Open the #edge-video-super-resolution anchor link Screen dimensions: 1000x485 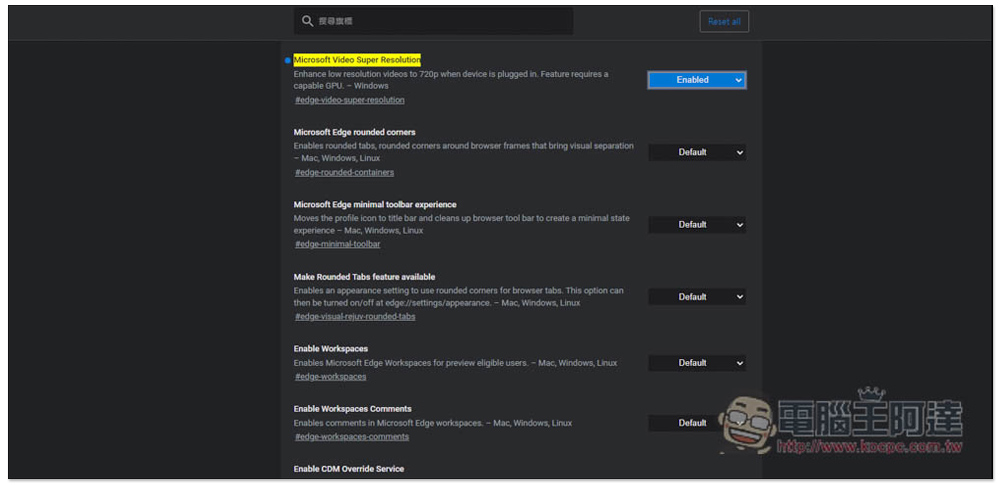(x=350, y=100)
